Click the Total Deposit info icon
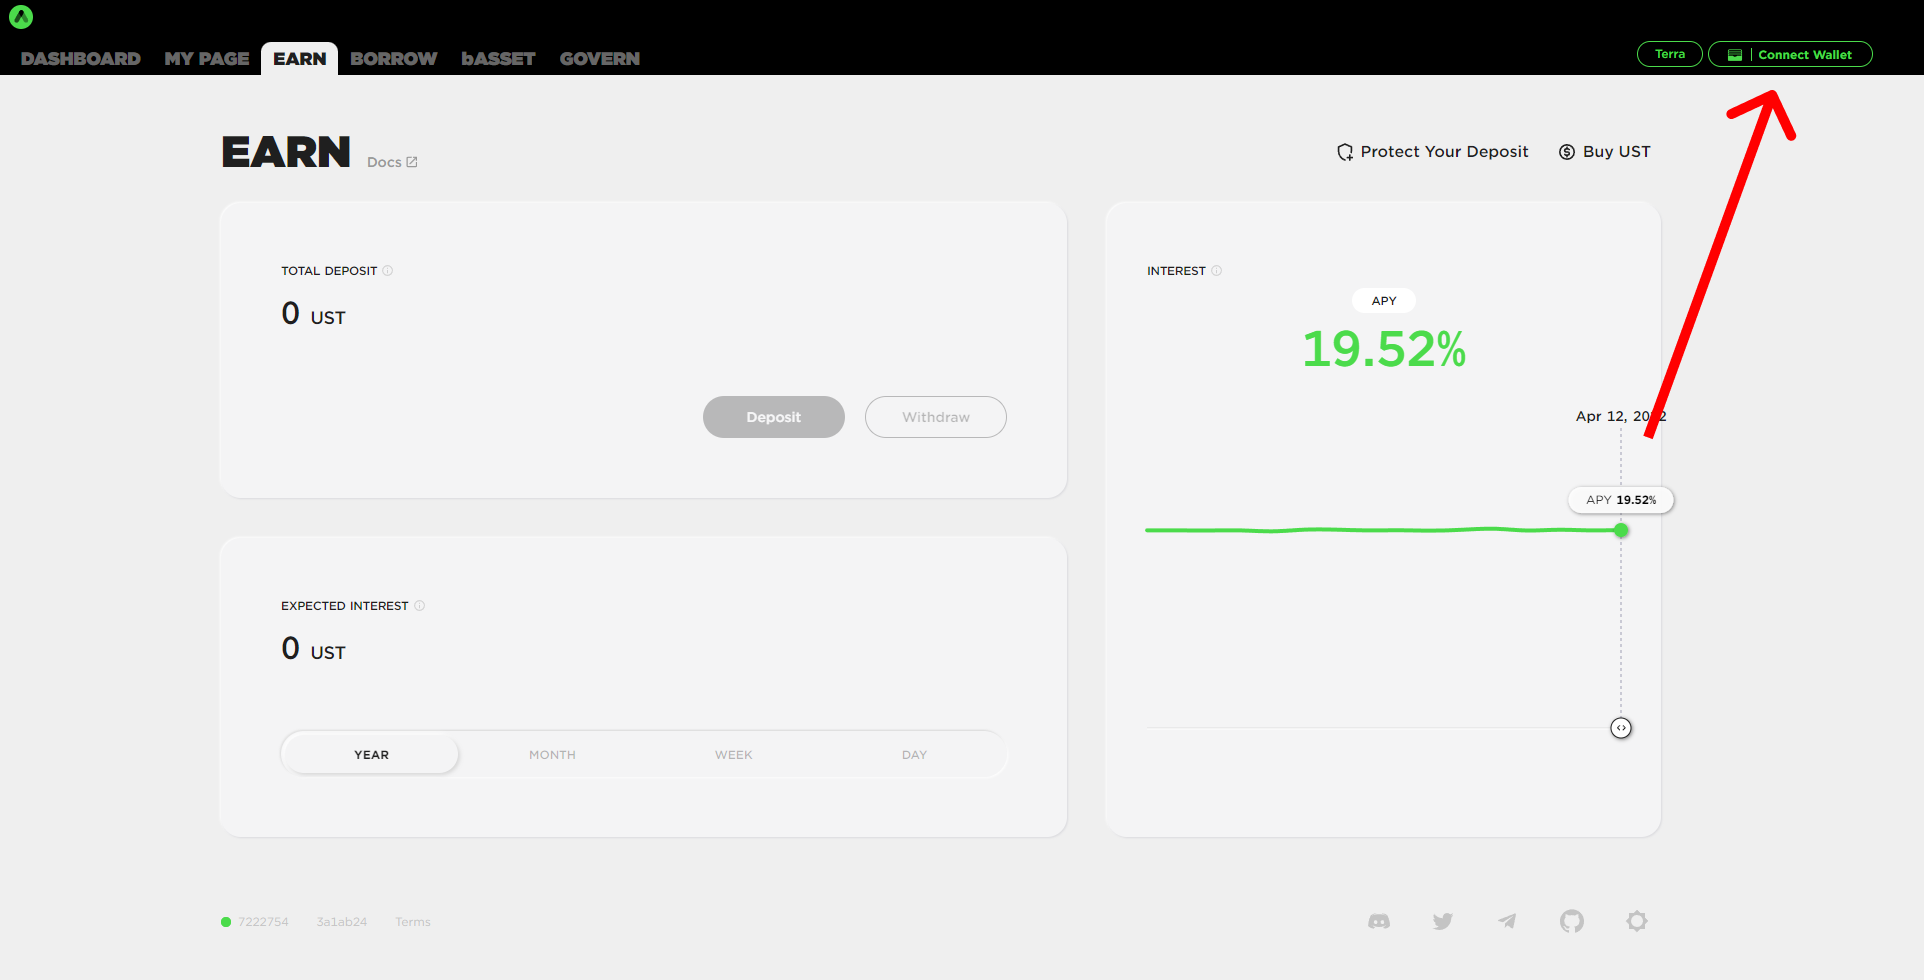Viewport: 1924px width, 980px height. 388,271
